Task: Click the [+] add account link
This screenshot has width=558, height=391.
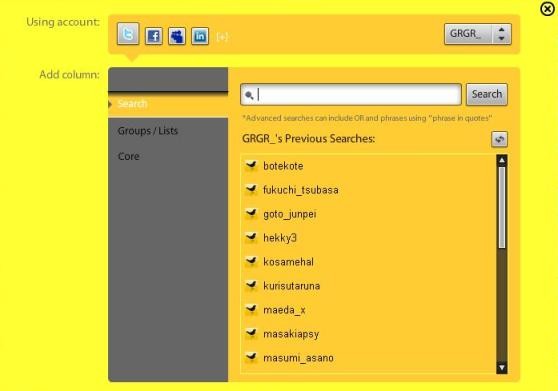Action: coord(222,37)
